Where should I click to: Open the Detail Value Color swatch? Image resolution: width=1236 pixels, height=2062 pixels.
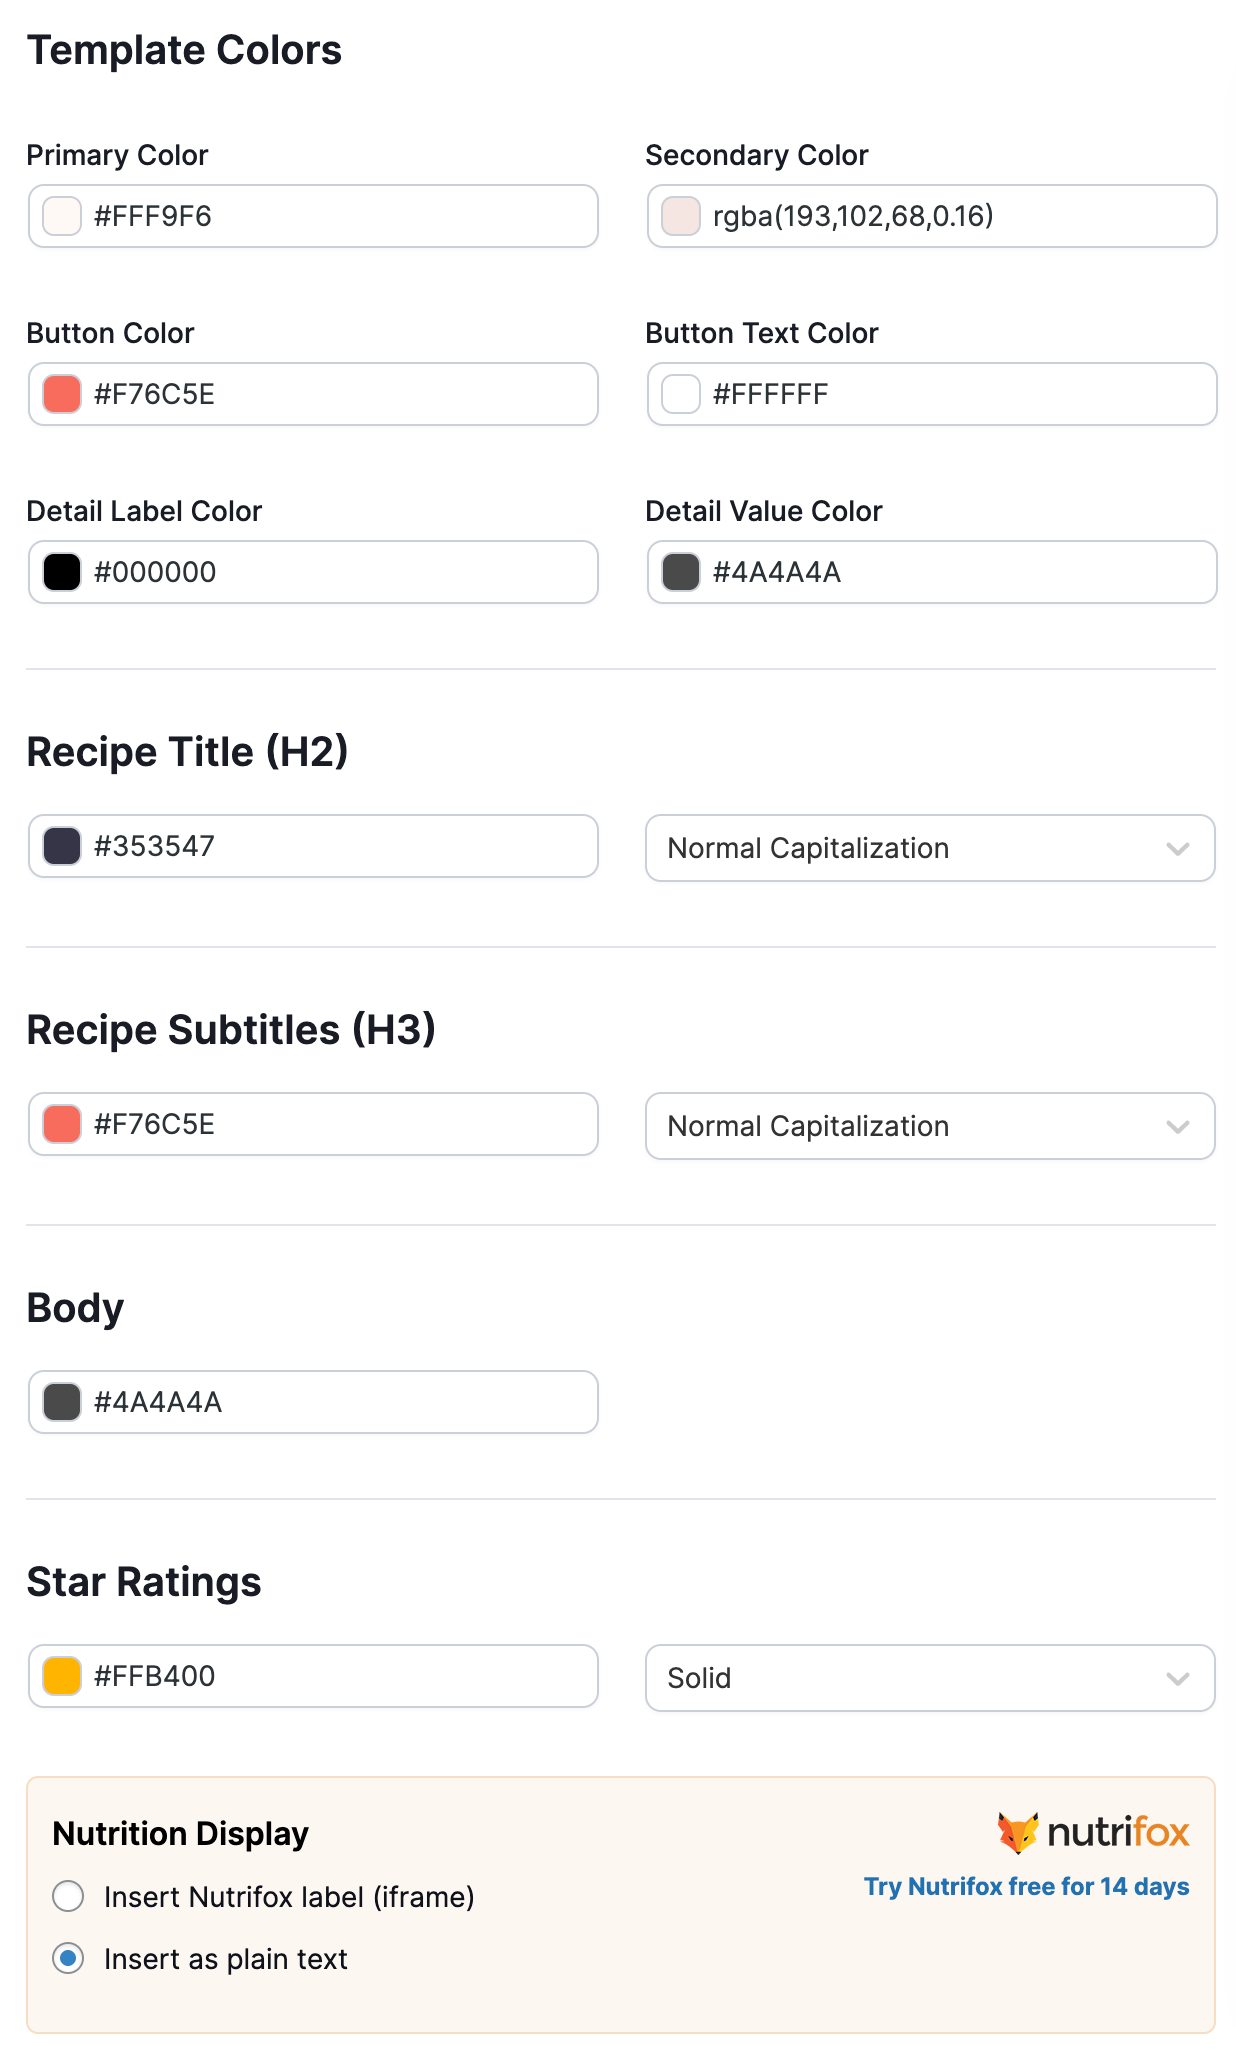point(681,572)
